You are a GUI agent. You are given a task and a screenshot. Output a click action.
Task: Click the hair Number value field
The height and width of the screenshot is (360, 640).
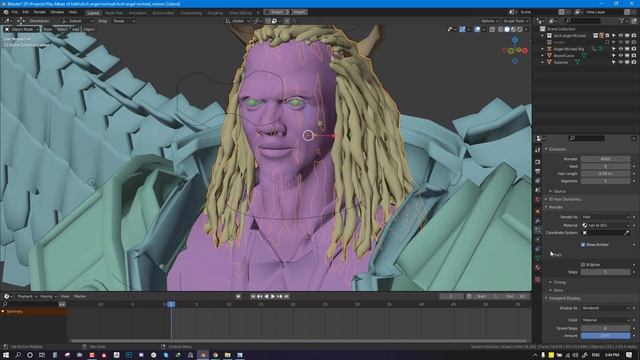point(606,159)
